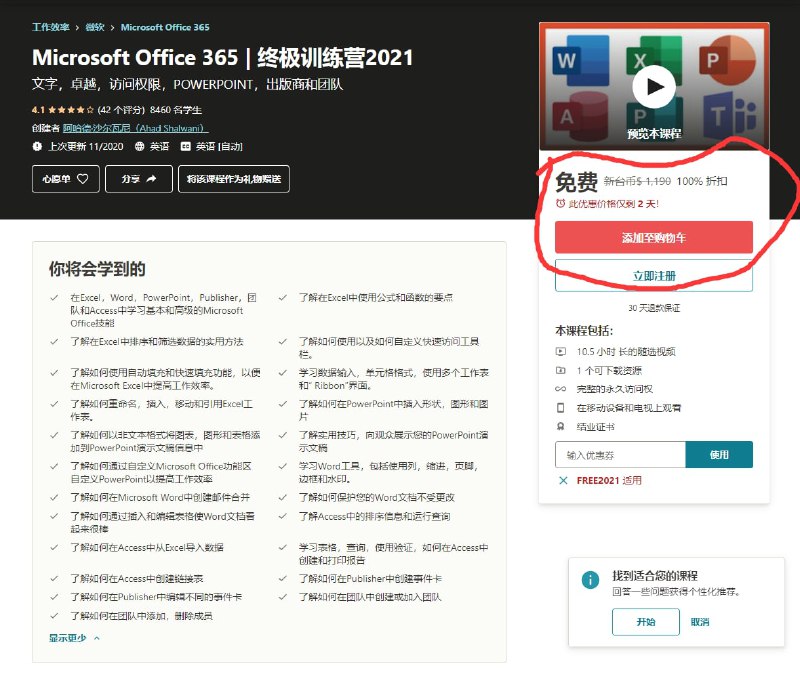Click the mobile device icon
Viewport: 800px width, 685px height.
pos(561,408)
